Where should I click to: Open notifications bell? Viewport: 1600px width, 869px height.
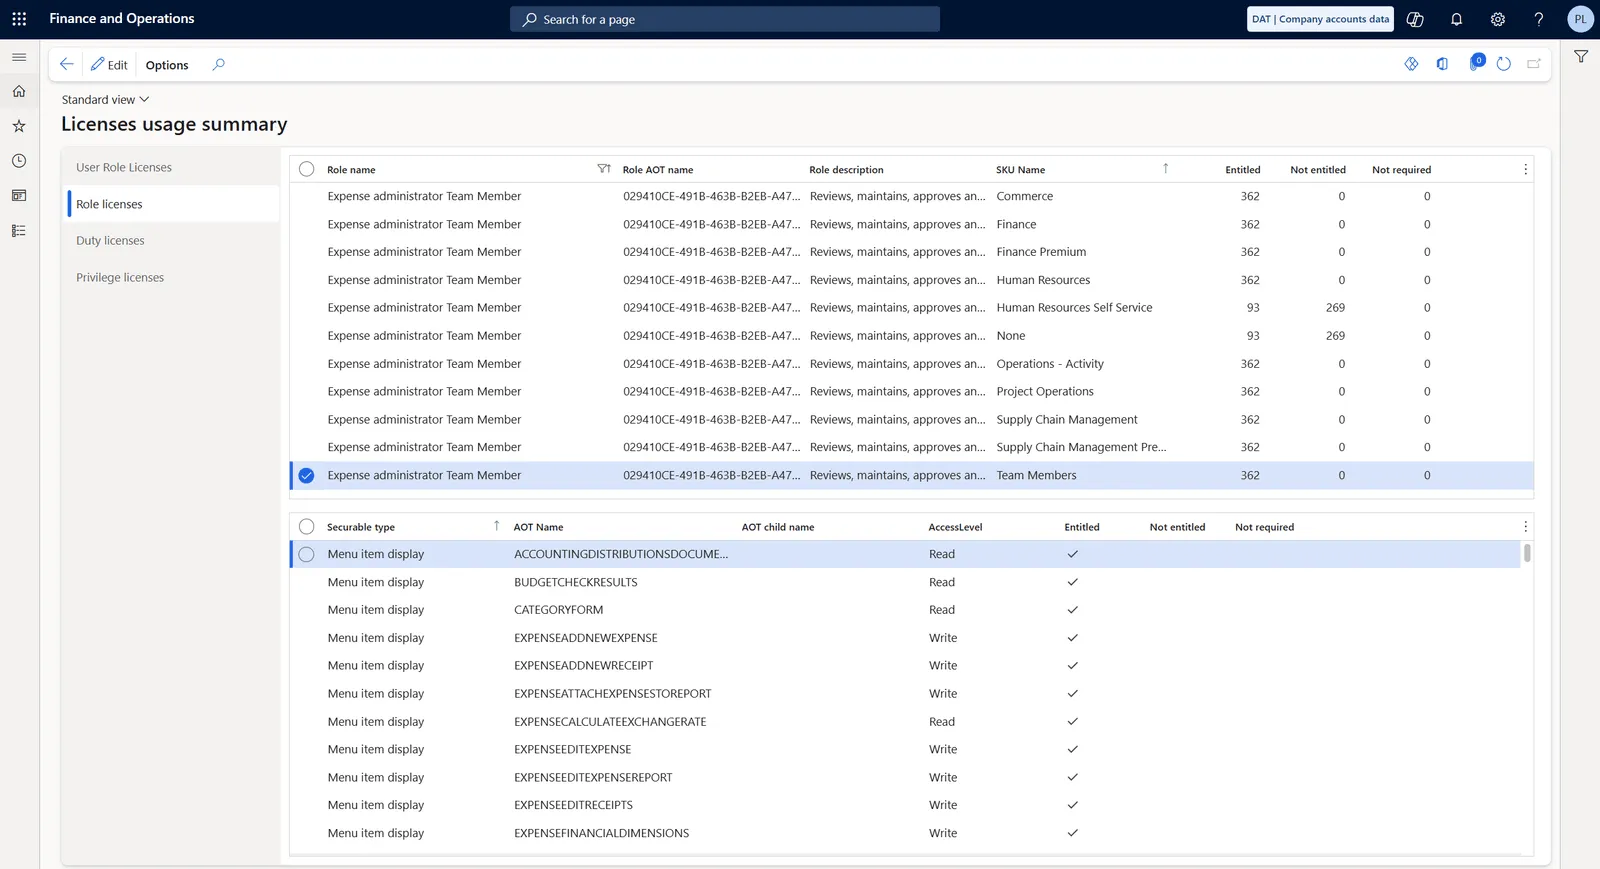1456,19
